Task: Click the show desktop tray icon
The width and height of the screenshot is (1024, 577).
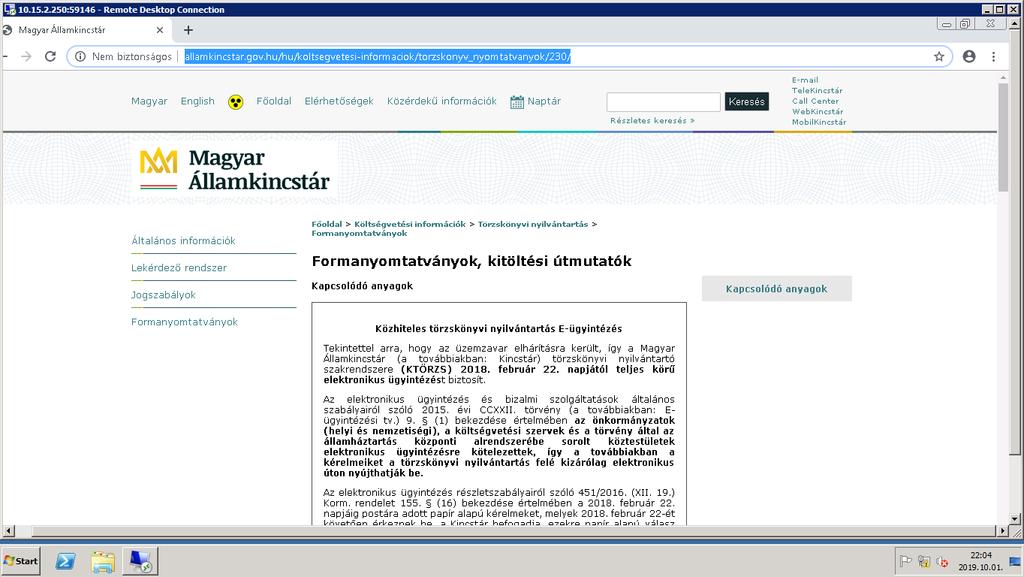Action: click(x=1016, y=561)
